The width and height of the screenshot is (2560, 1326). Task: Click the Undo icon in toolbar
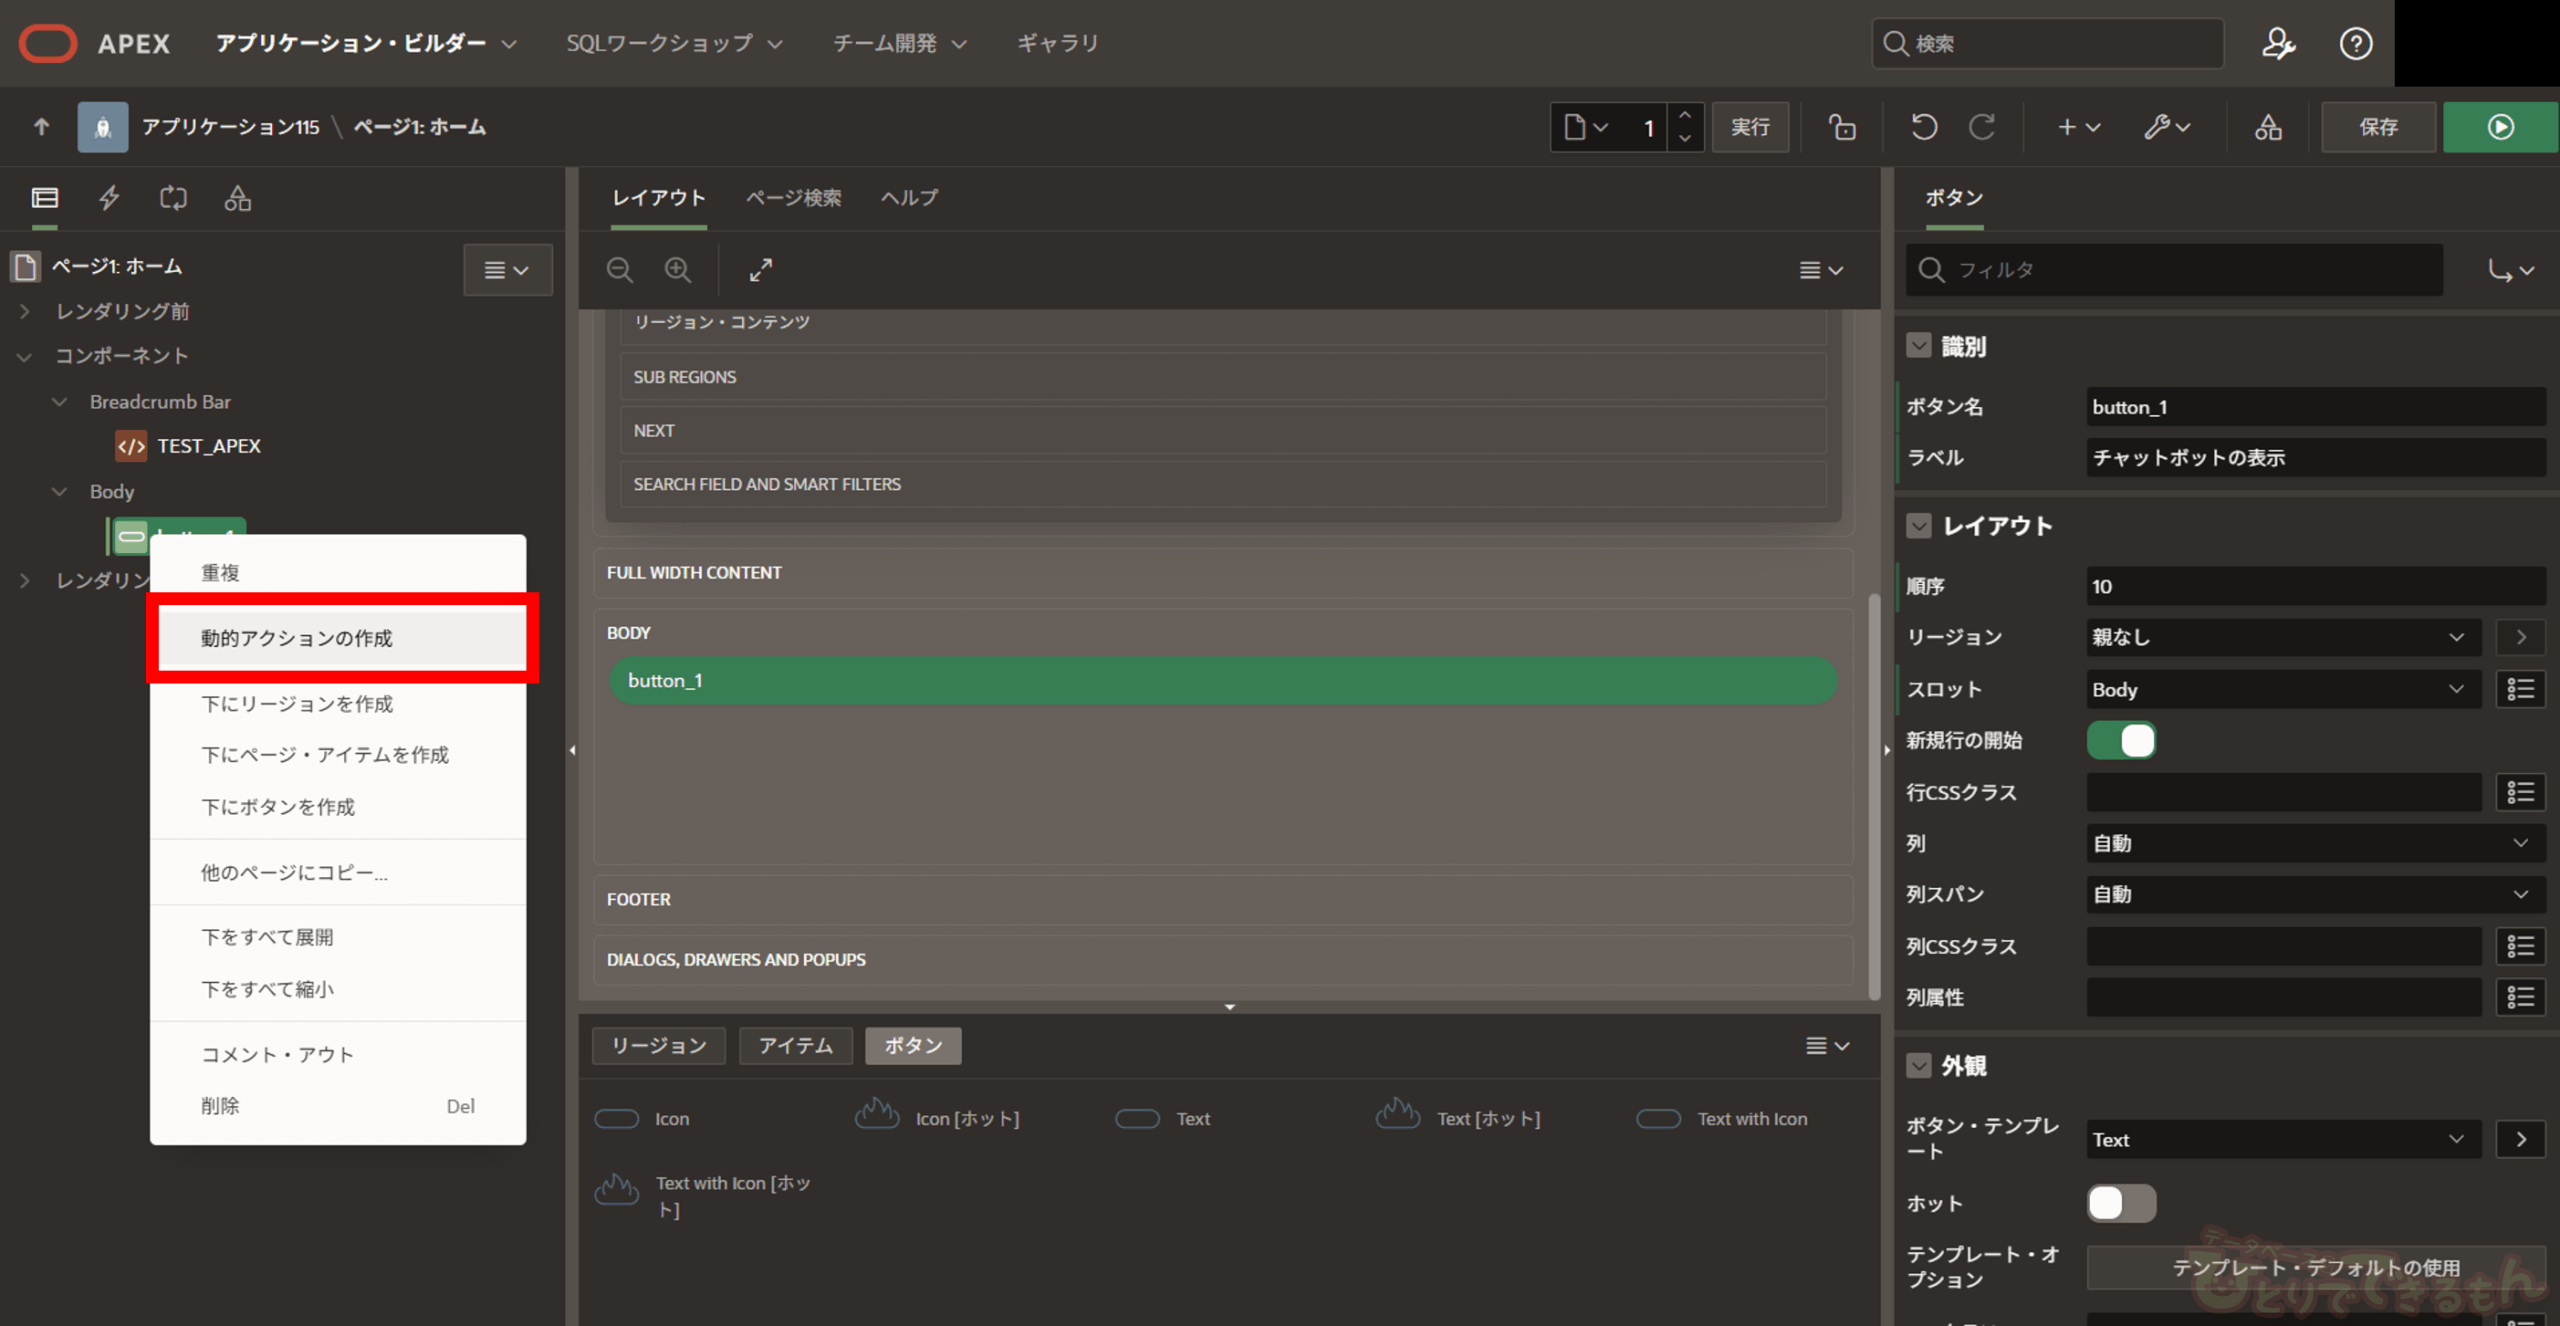tap(1923, 127)
